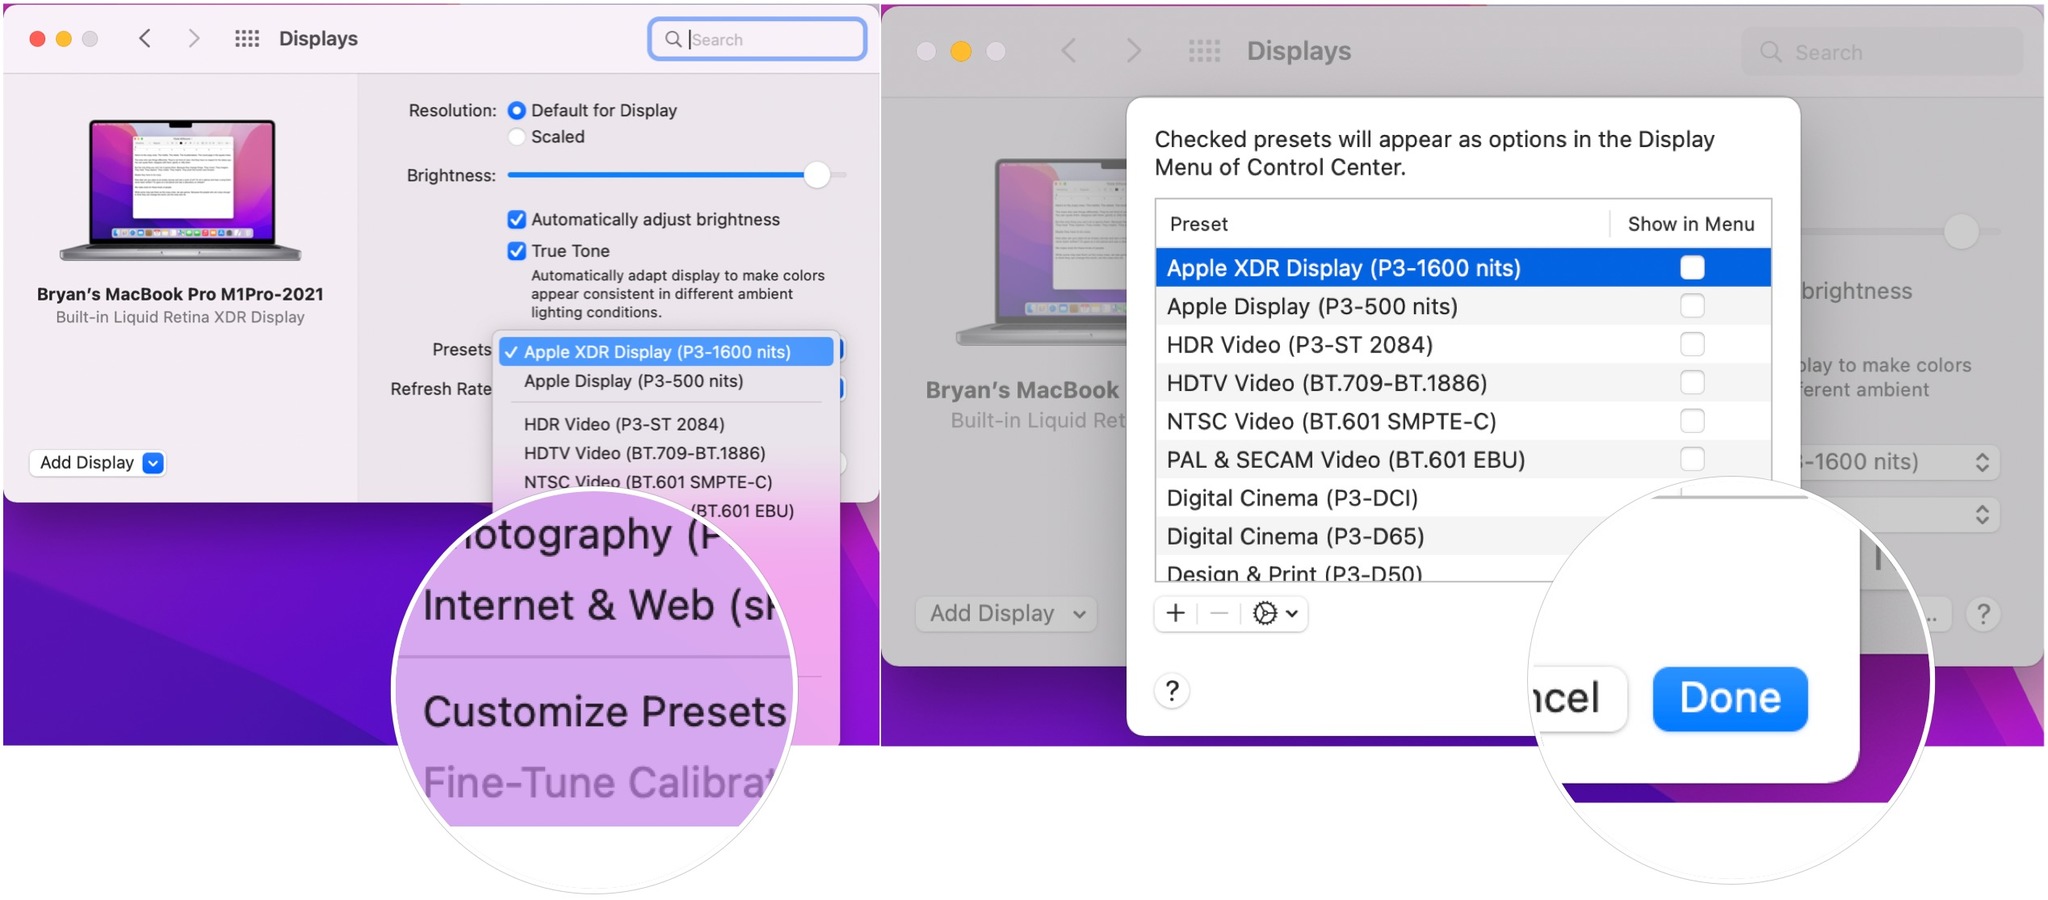This screenshot has width=2048, height=900.
Task: Open the show-all grid icon beside Displays
Action: coord(246,39)
